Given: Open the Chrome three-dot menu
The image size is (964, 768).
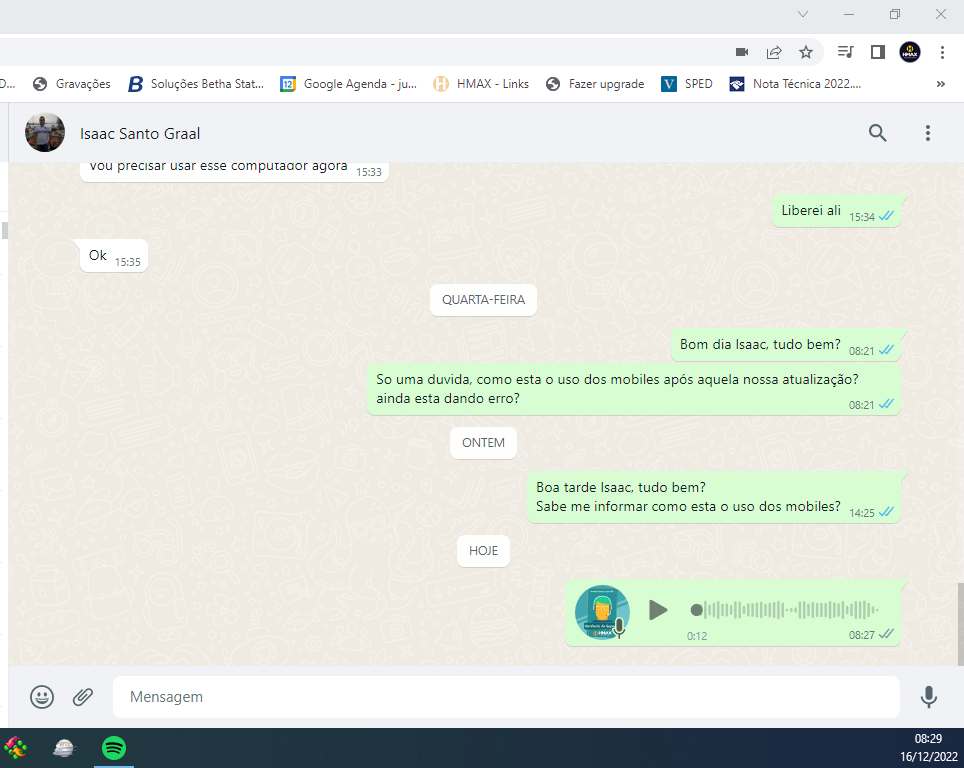Looking at the screenshot, I should [942, 52].
